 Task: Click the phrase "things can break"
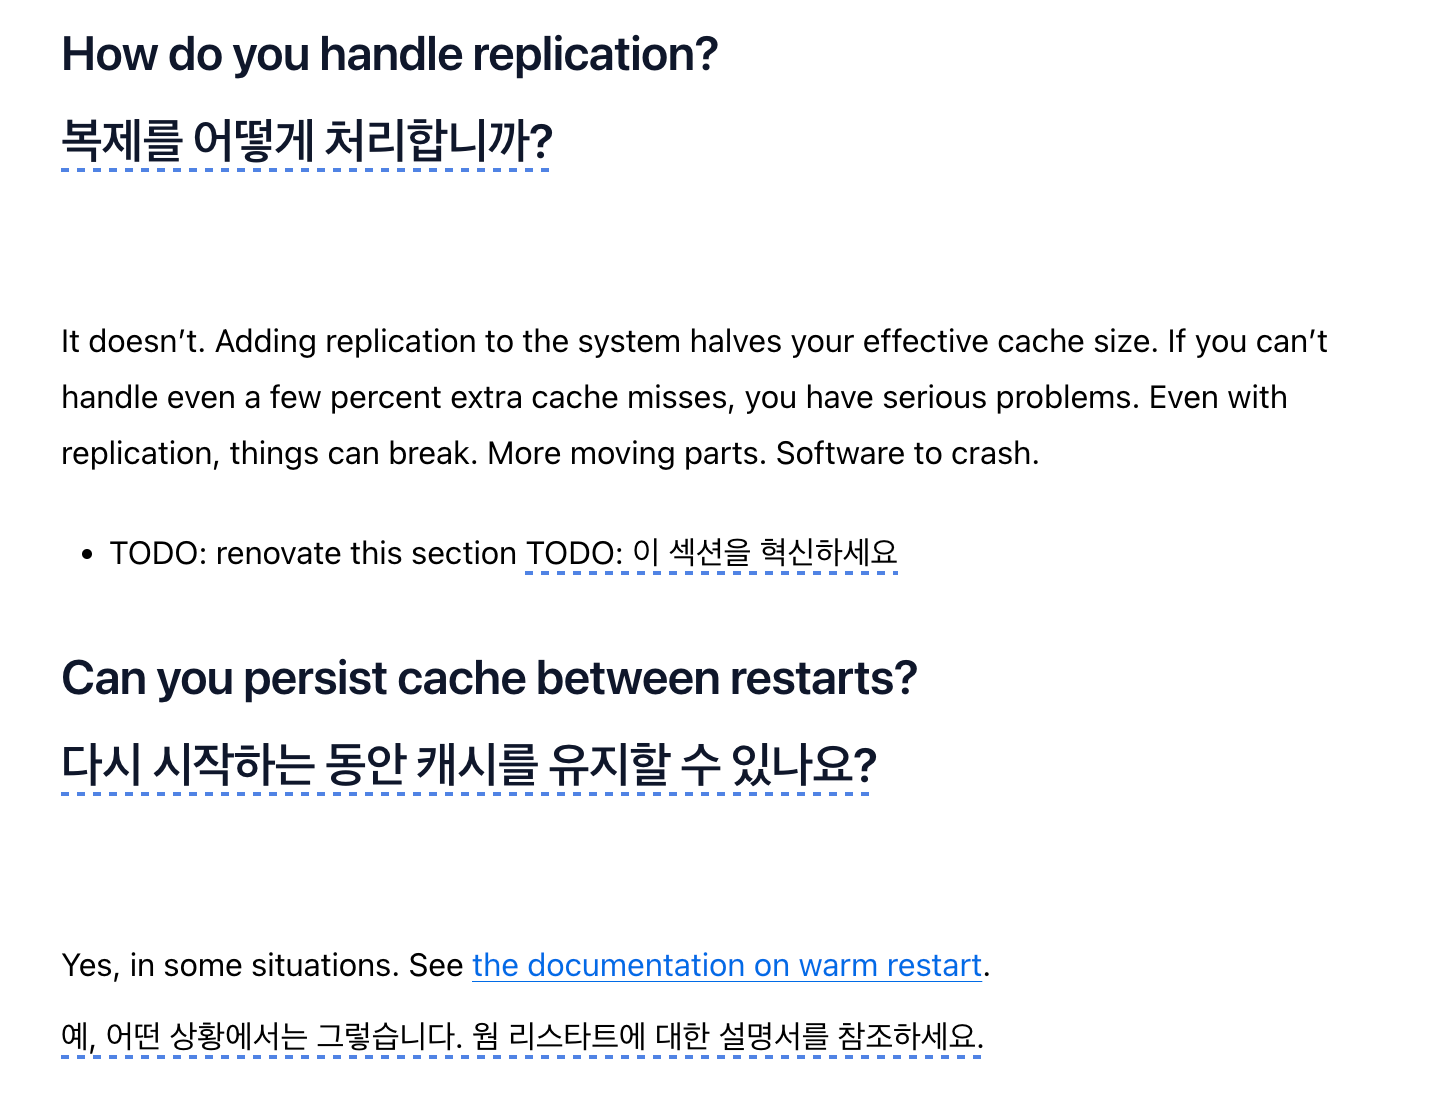click(353, 454)
